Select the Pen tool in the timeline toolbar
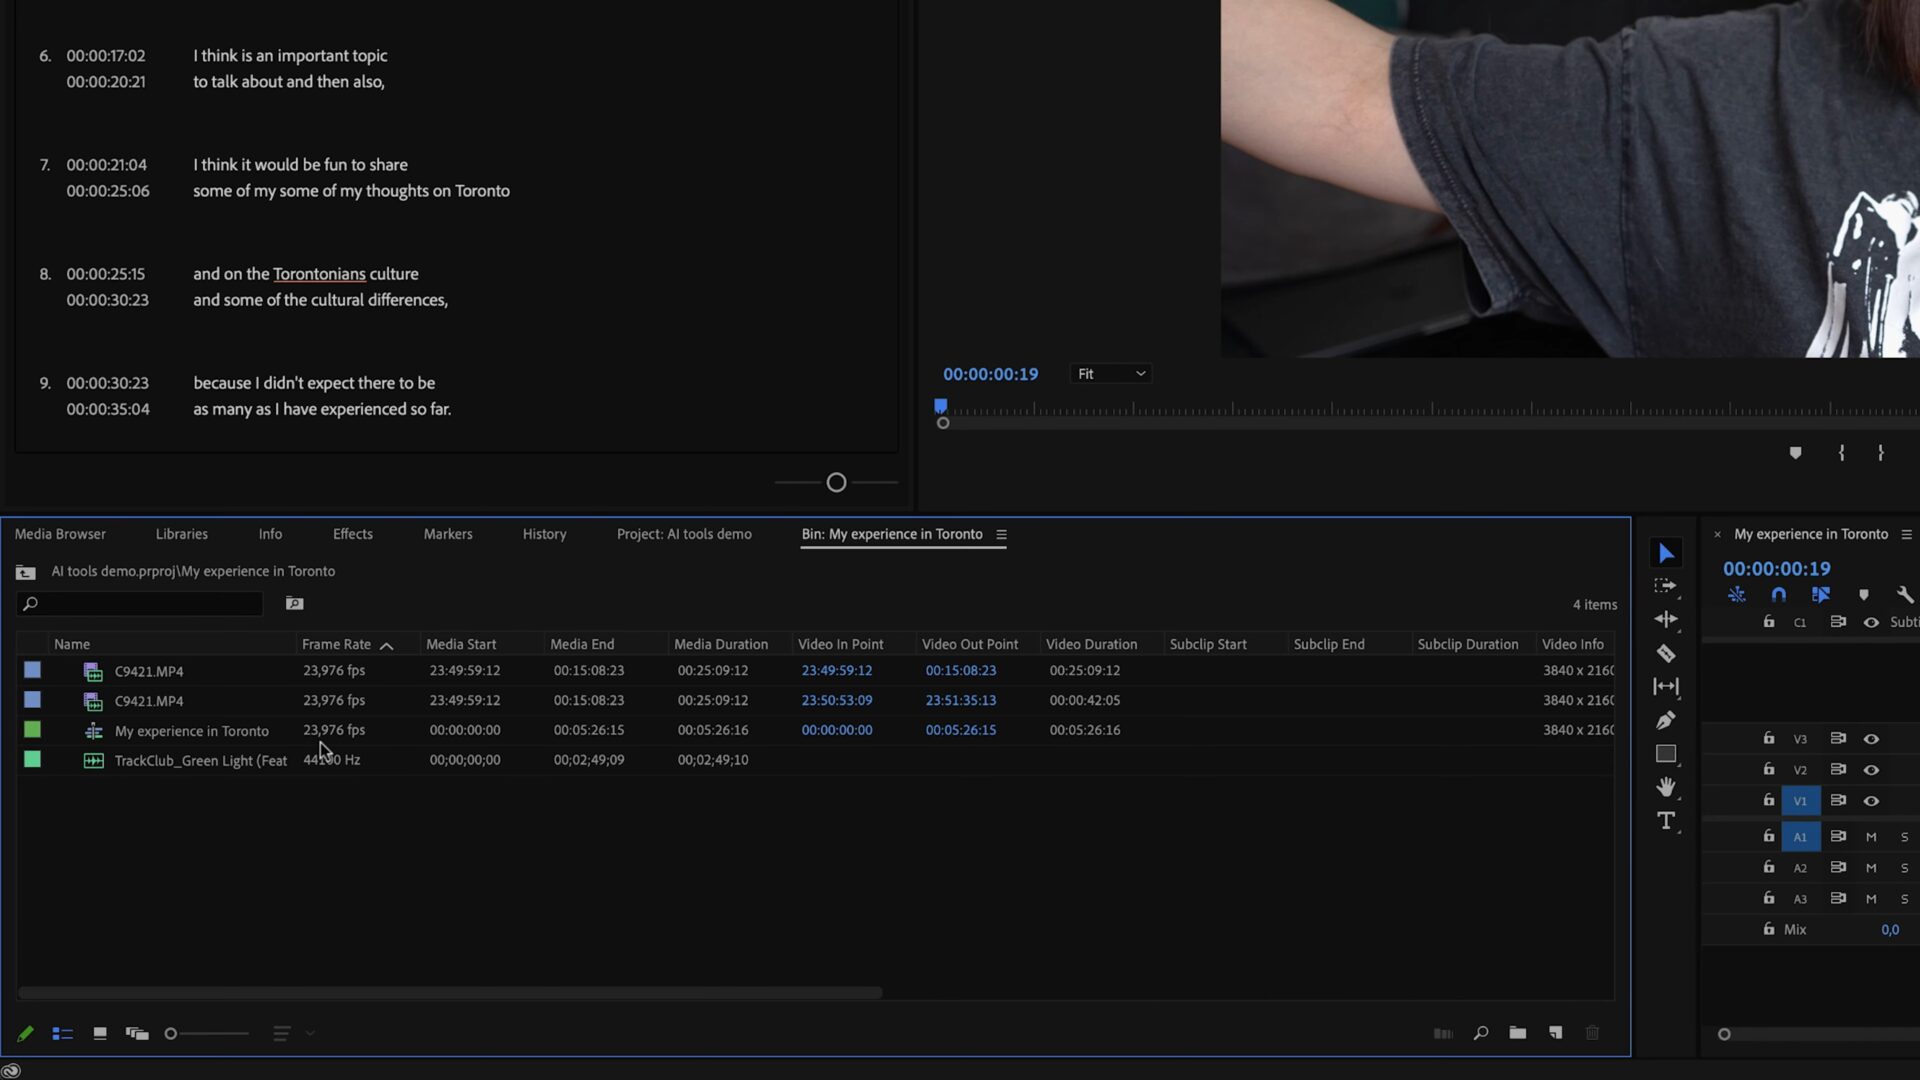The width and height of the screenshot is (1920, 1080). (1666, 720)
